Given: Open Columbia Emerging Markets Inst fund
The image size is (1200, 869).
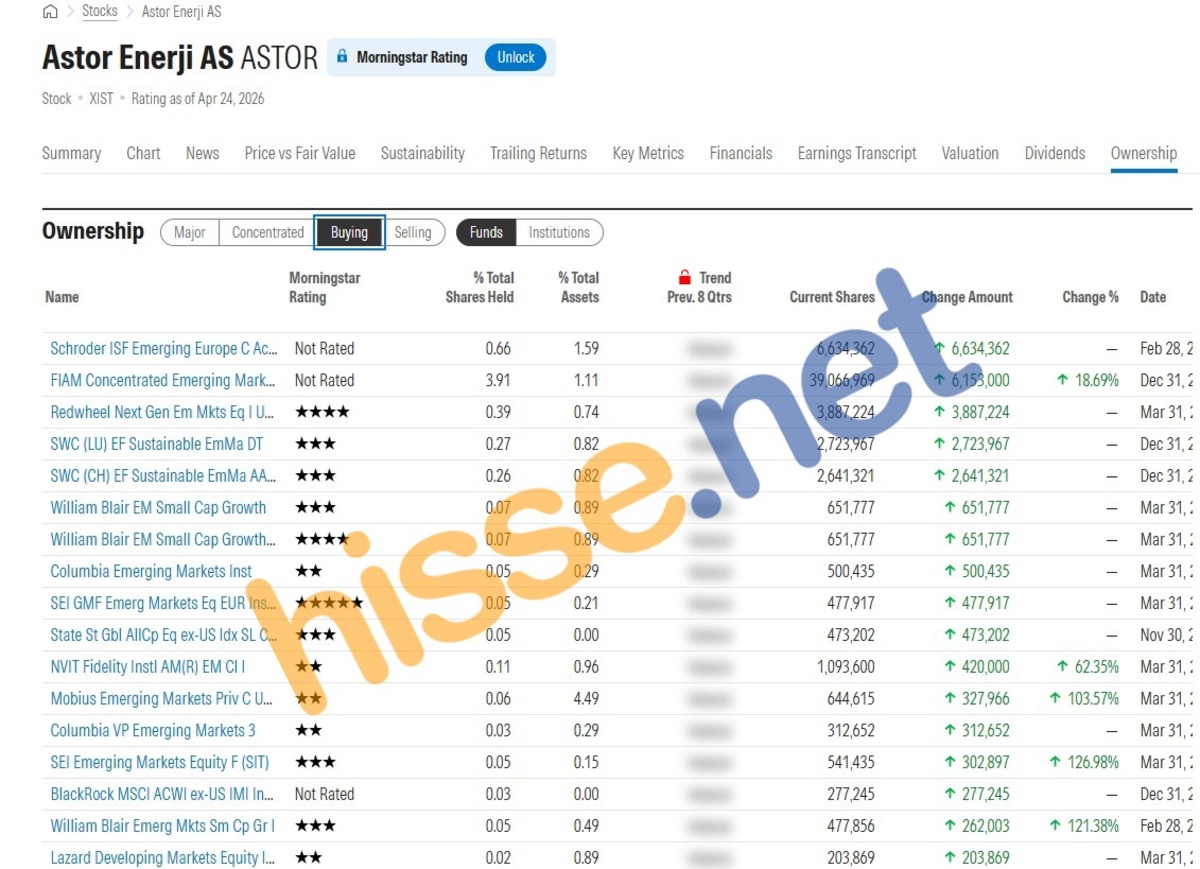Looking at the screenshot, I should click(151, 572).
